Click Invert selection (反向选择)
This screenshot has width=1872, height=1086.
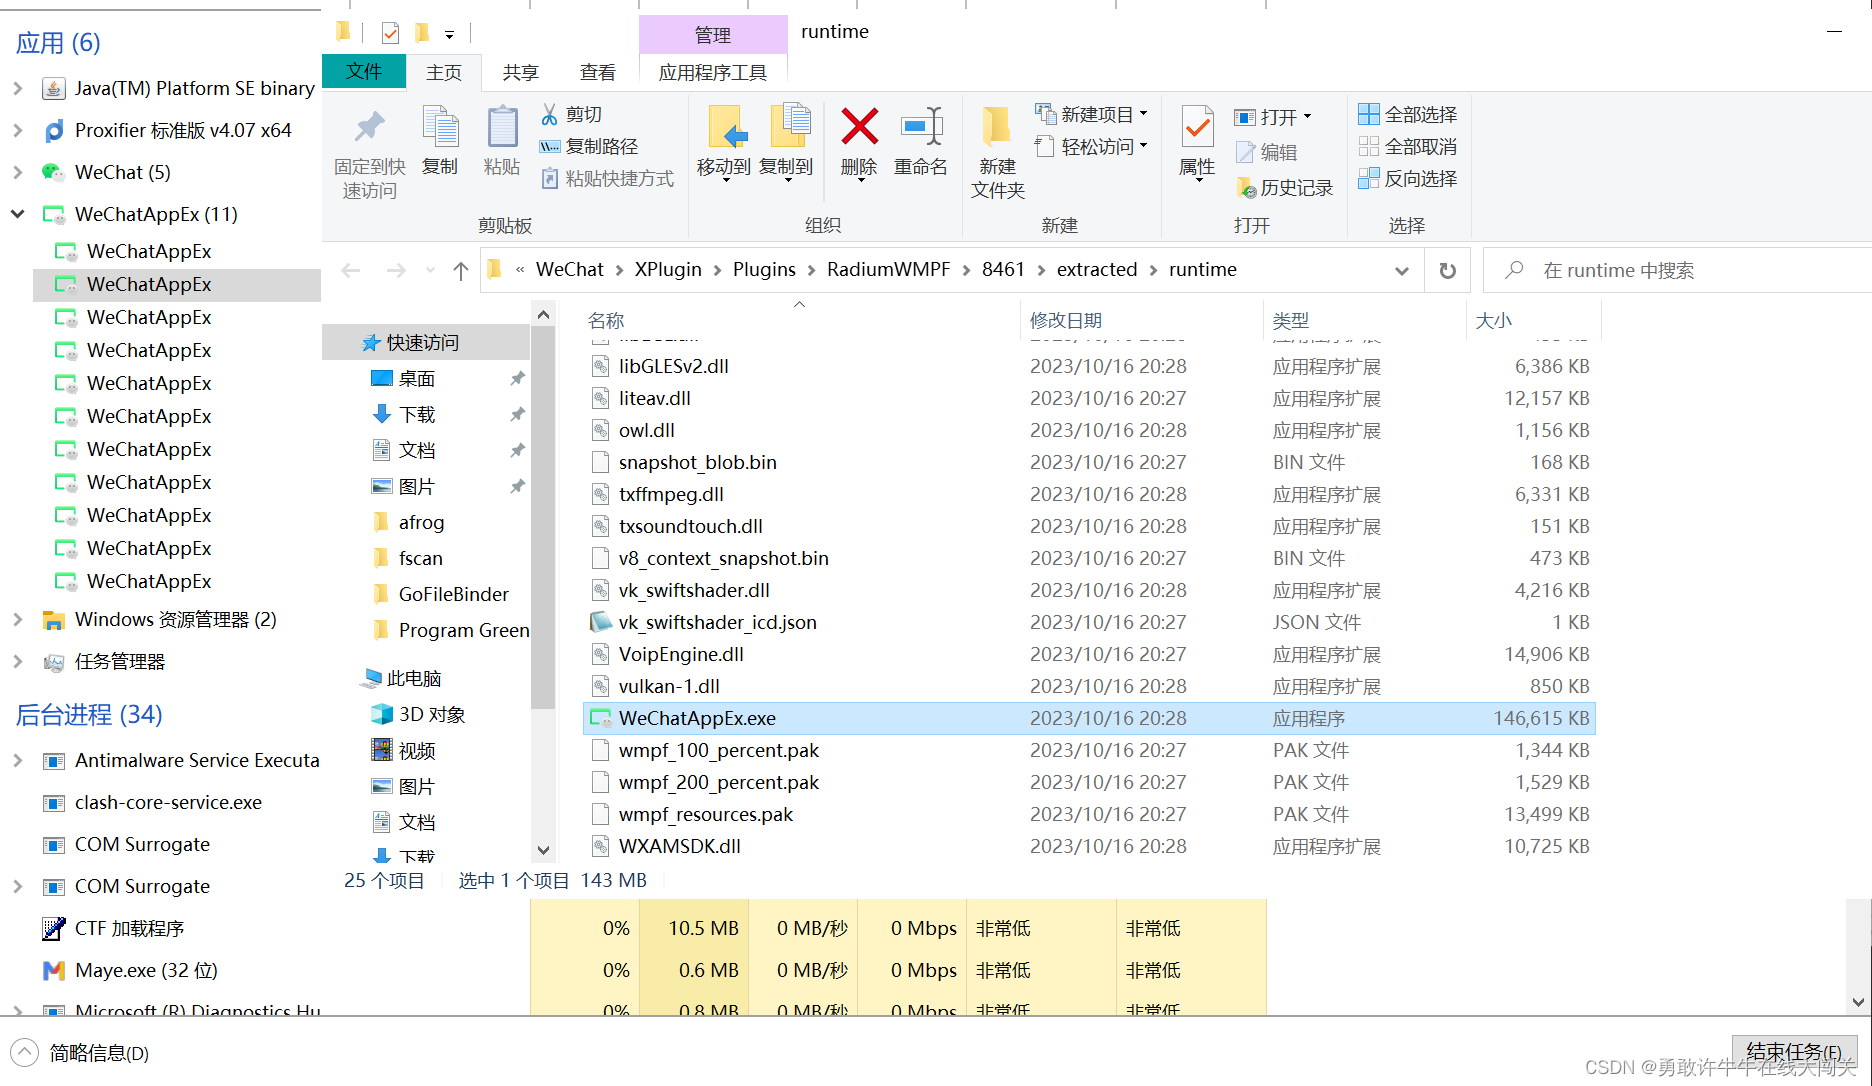pyautogui.click(x=1408, y=179)
